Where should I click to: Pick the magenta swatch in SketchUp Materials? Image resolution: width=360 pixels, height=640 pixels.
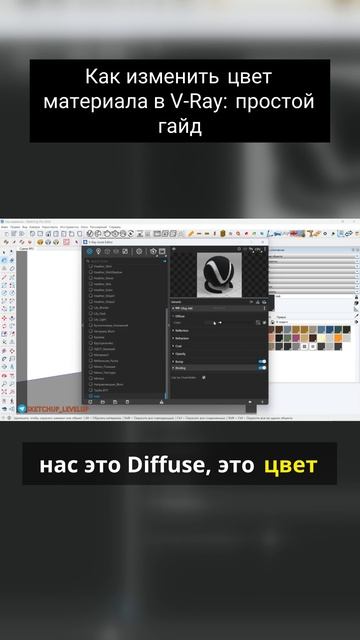click(x=296, y=338)
